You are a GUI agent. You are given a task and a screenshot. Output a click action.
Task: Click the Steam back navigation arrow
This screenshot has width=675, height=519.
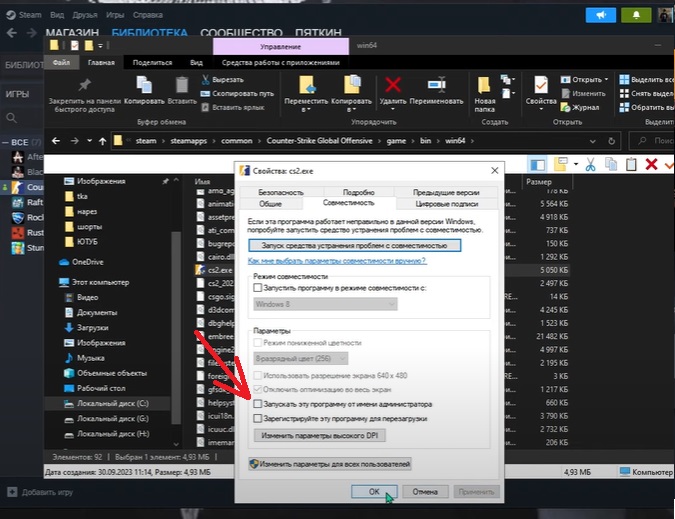pos(12,33)
